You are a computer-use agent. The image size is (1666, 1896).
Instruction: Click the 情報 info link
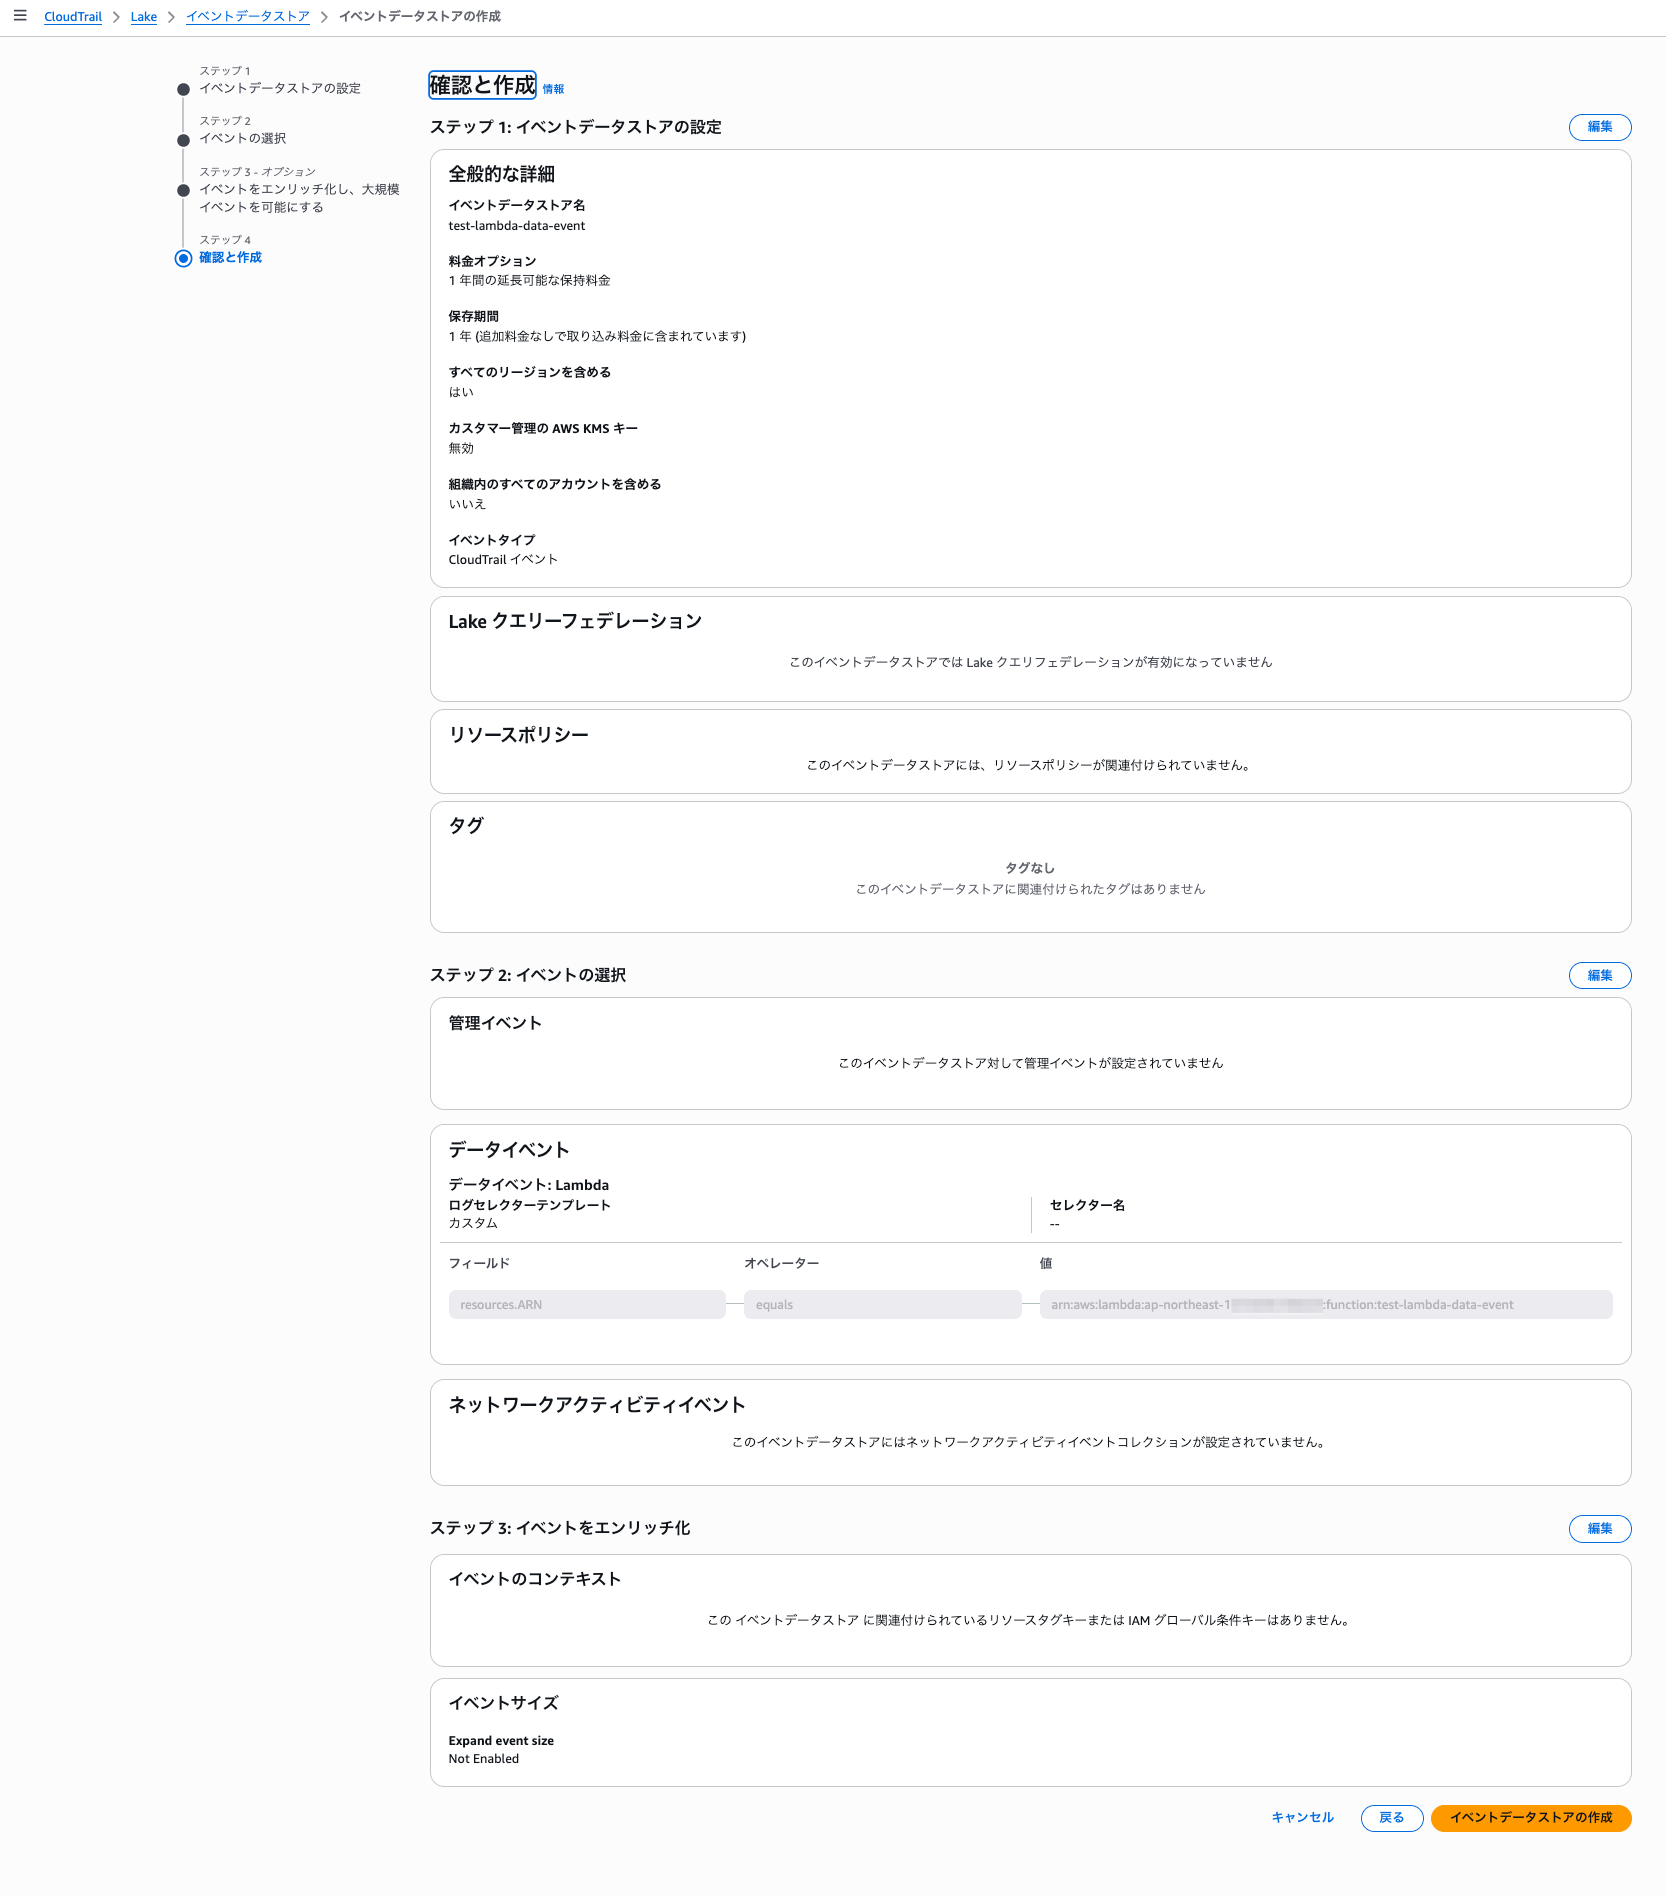coord(553,89)
